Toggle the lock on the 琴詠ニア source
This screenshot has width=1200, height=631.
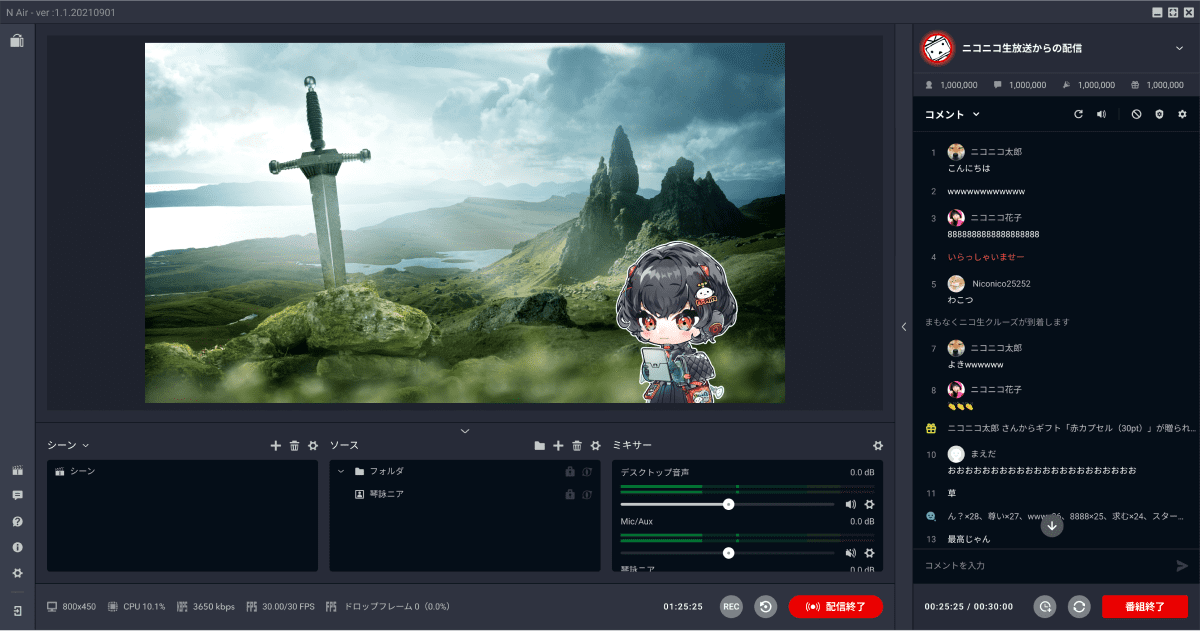click(x=569, y=494)
